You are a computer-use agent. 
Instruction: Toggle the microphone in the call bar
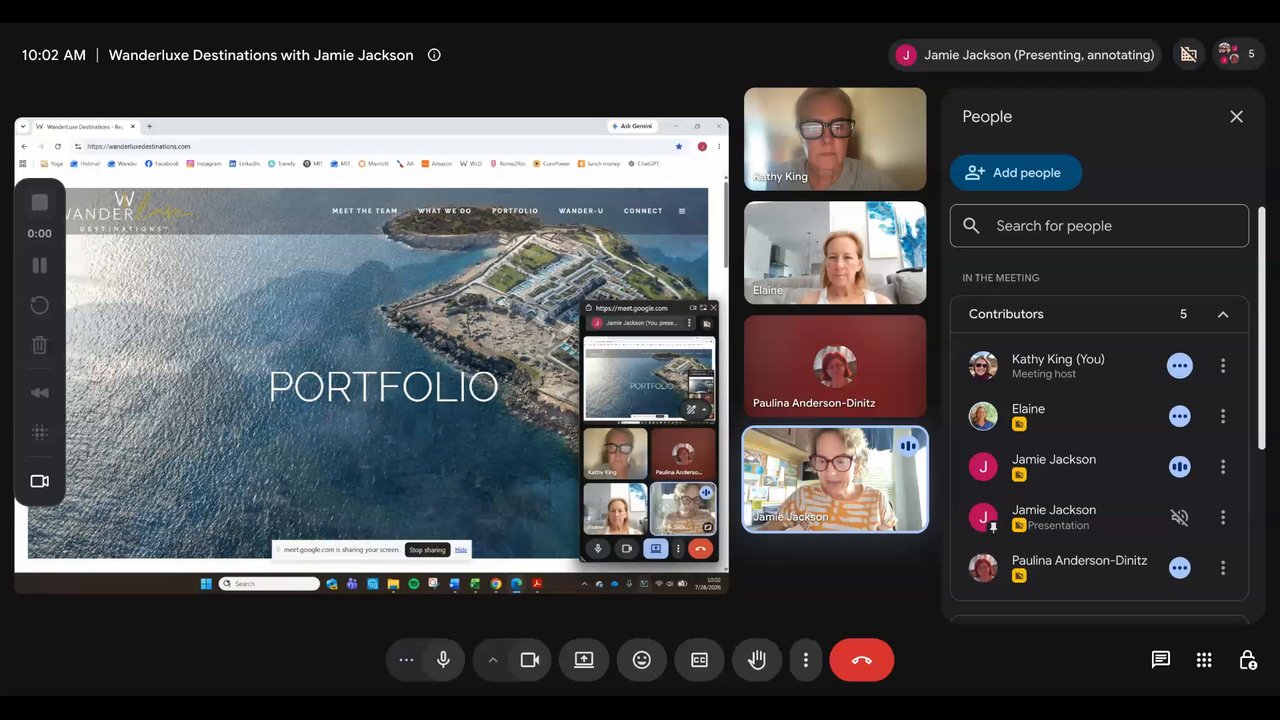pos(443,660)
